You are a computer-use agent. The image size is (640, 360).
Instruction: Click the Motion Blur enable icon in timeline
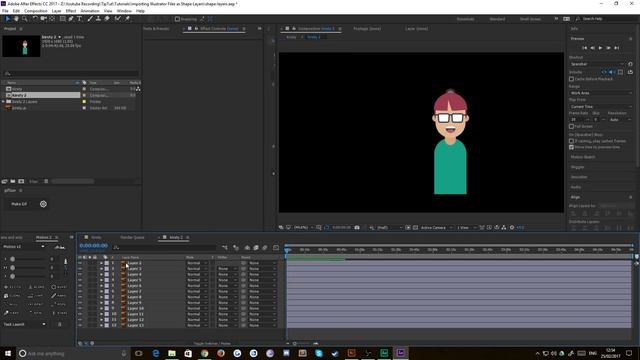tap(265, 247)
